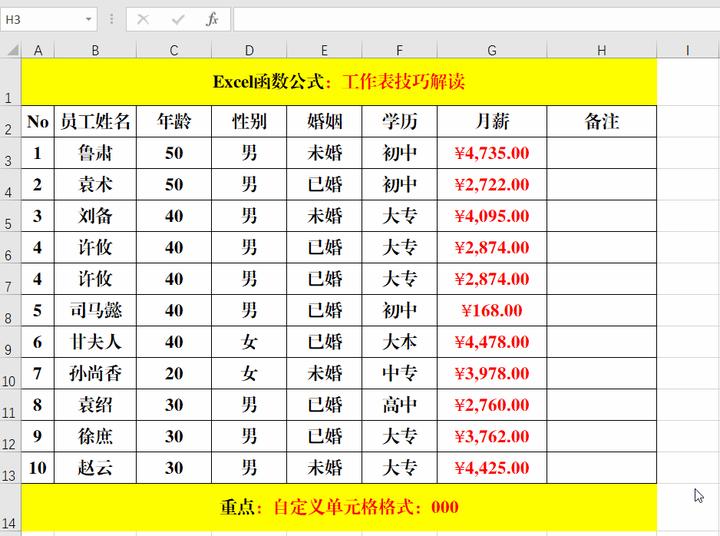720x536 pixels.
Task: Click the Insert Function fx icon
Action: click(212, 19)
